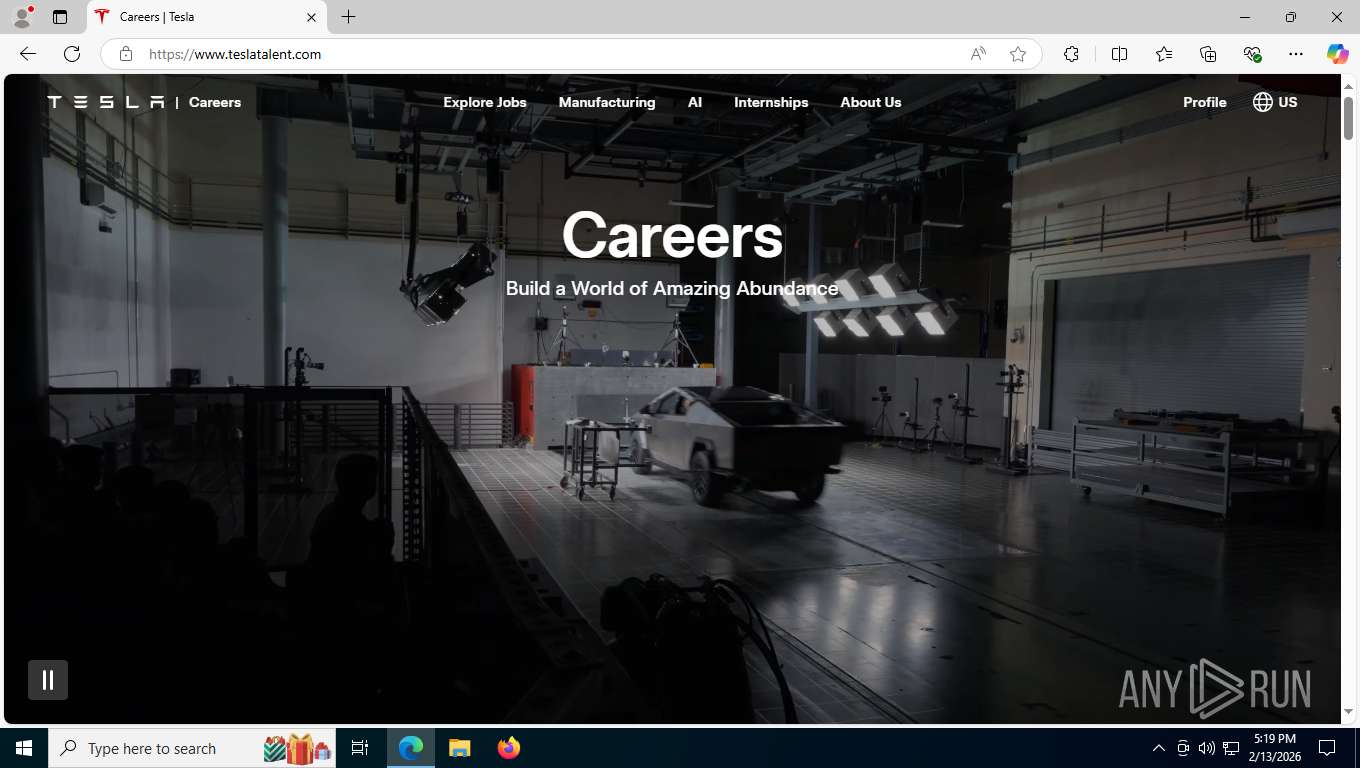Refresh the page with the reload icon
1360x768 pixels.
click(x=72, y=54)
